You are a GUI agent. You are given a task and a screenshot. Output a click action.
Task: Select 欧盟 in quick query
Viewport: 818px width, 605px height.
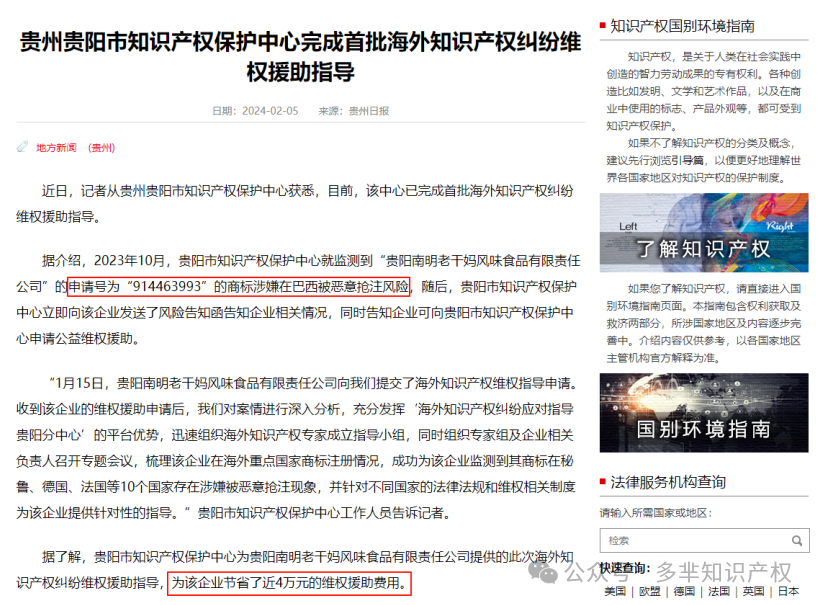pyautogui.click(x=649, y=591)
